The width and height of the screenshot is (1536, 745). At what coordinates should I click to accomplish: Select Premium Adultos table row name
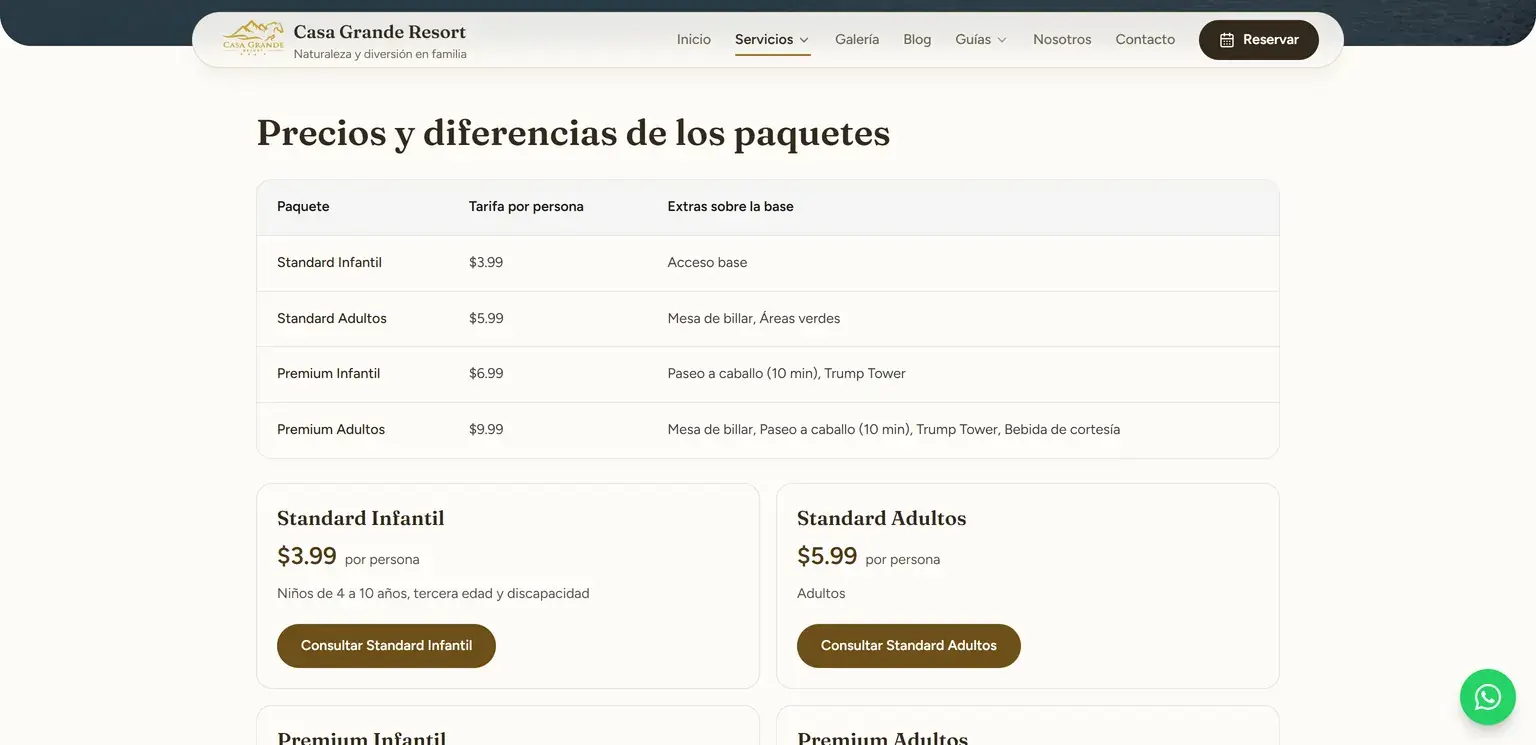click(331, 430)
